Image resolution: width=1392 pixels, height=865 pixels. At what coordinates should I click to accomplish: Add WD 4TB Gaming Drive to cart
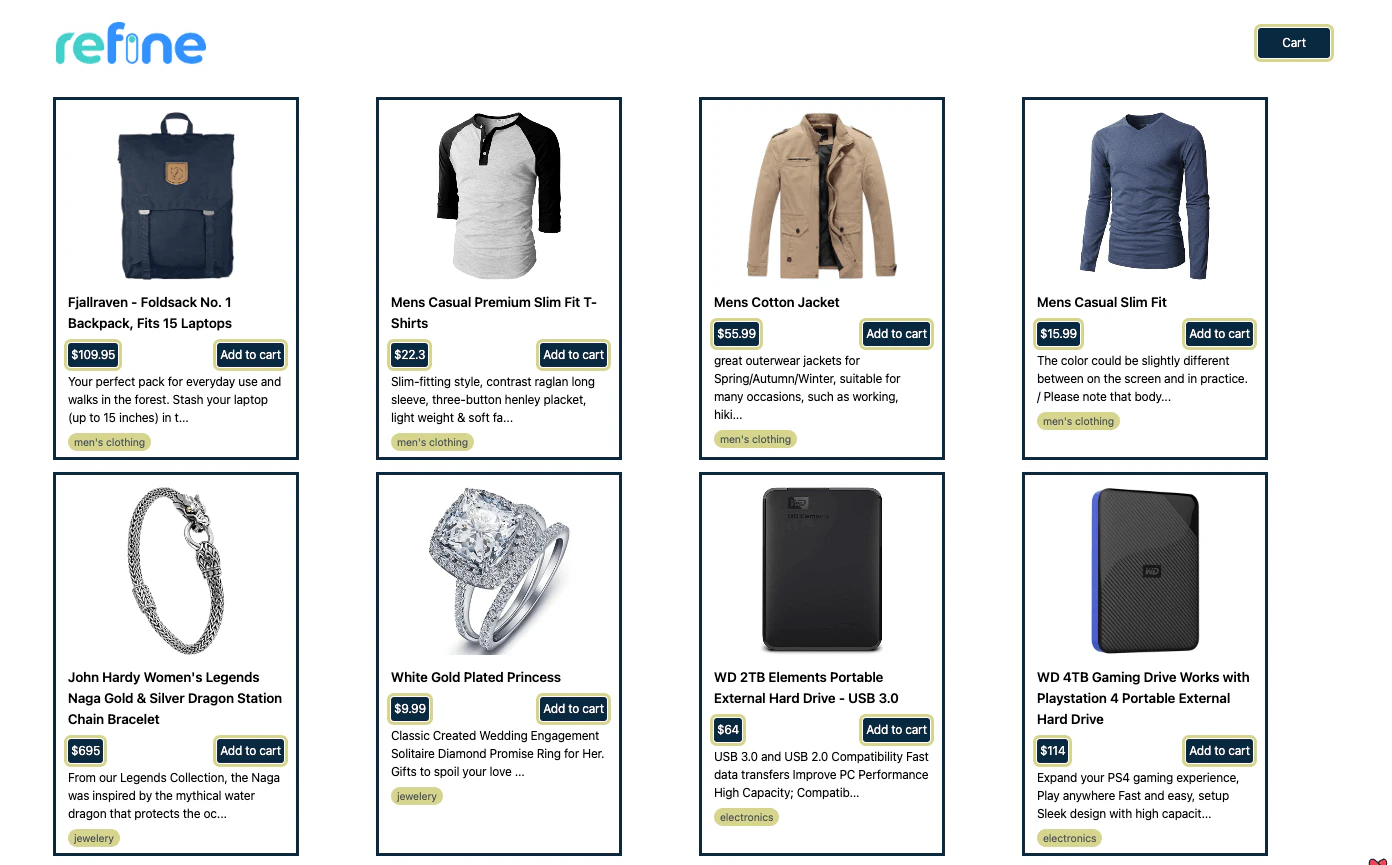pos(1219,751)
